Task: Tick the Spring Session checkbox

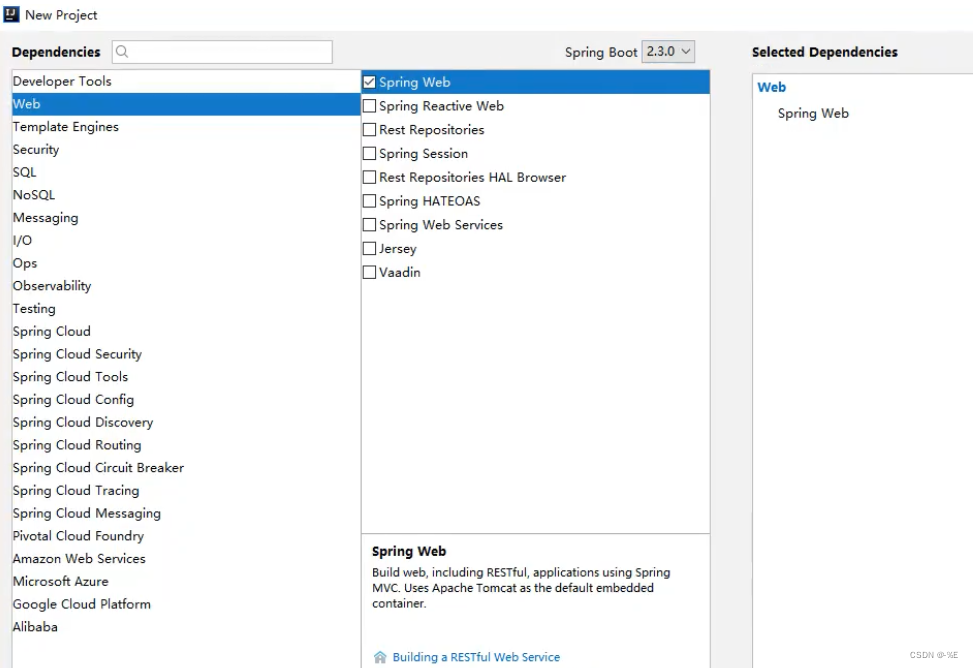Action: click(369, 153)
